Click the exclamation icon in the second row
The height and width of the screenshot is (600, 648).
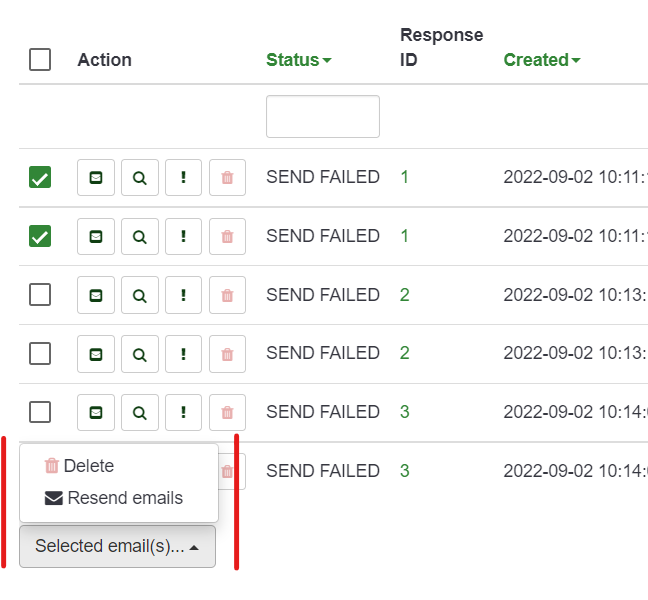point(183,237)
